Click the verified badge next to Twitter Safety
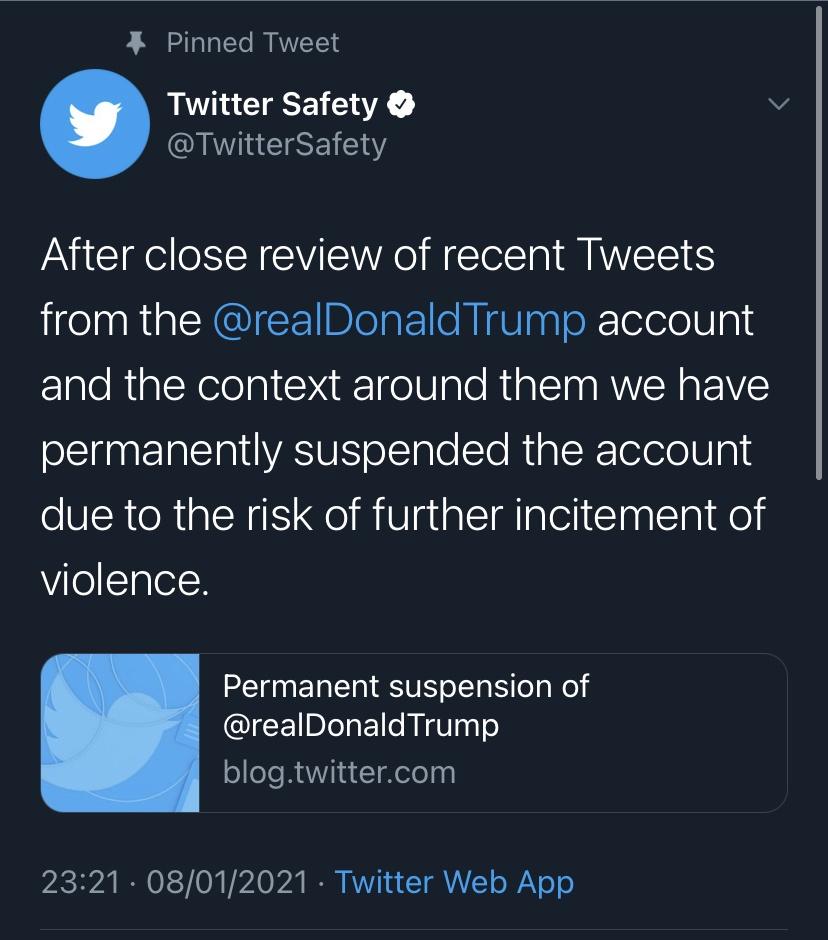Image resolution: width=828 pixels, height=940 pixels. 401,104
